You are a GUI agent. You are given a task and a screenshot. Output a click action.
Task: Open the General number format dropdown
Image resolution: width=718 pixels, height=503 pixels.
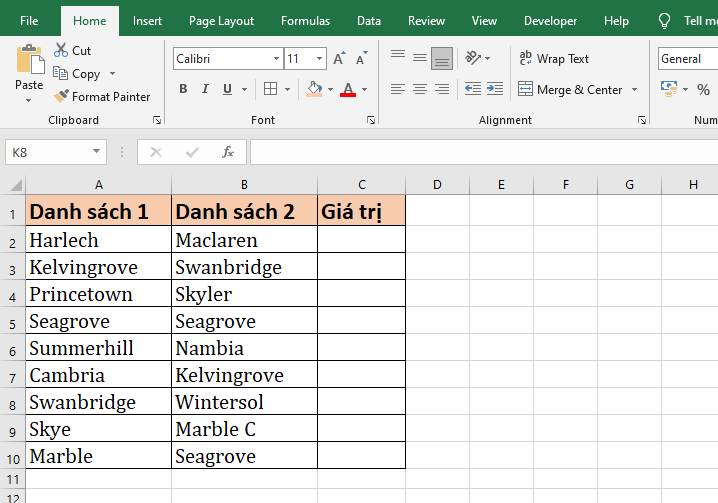688,59
